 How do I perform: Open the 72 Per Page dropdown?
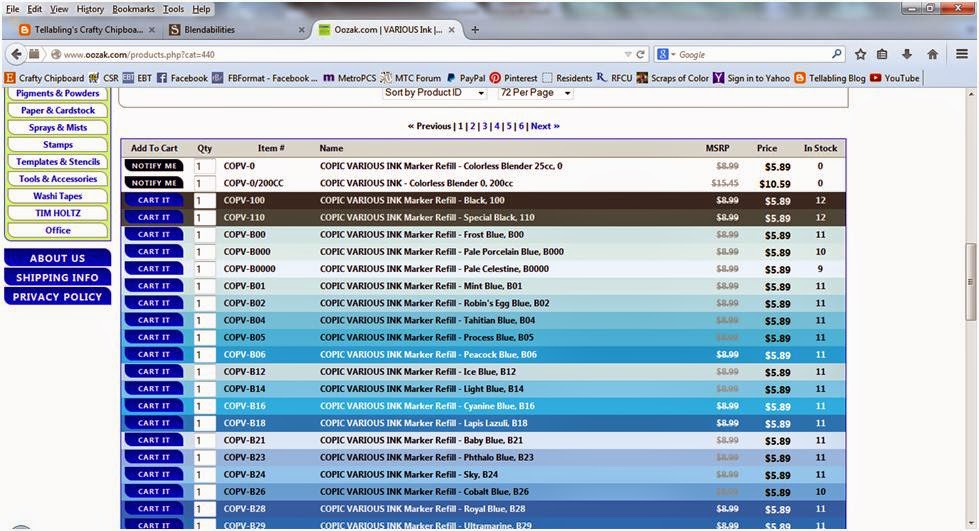coord(536,92)
